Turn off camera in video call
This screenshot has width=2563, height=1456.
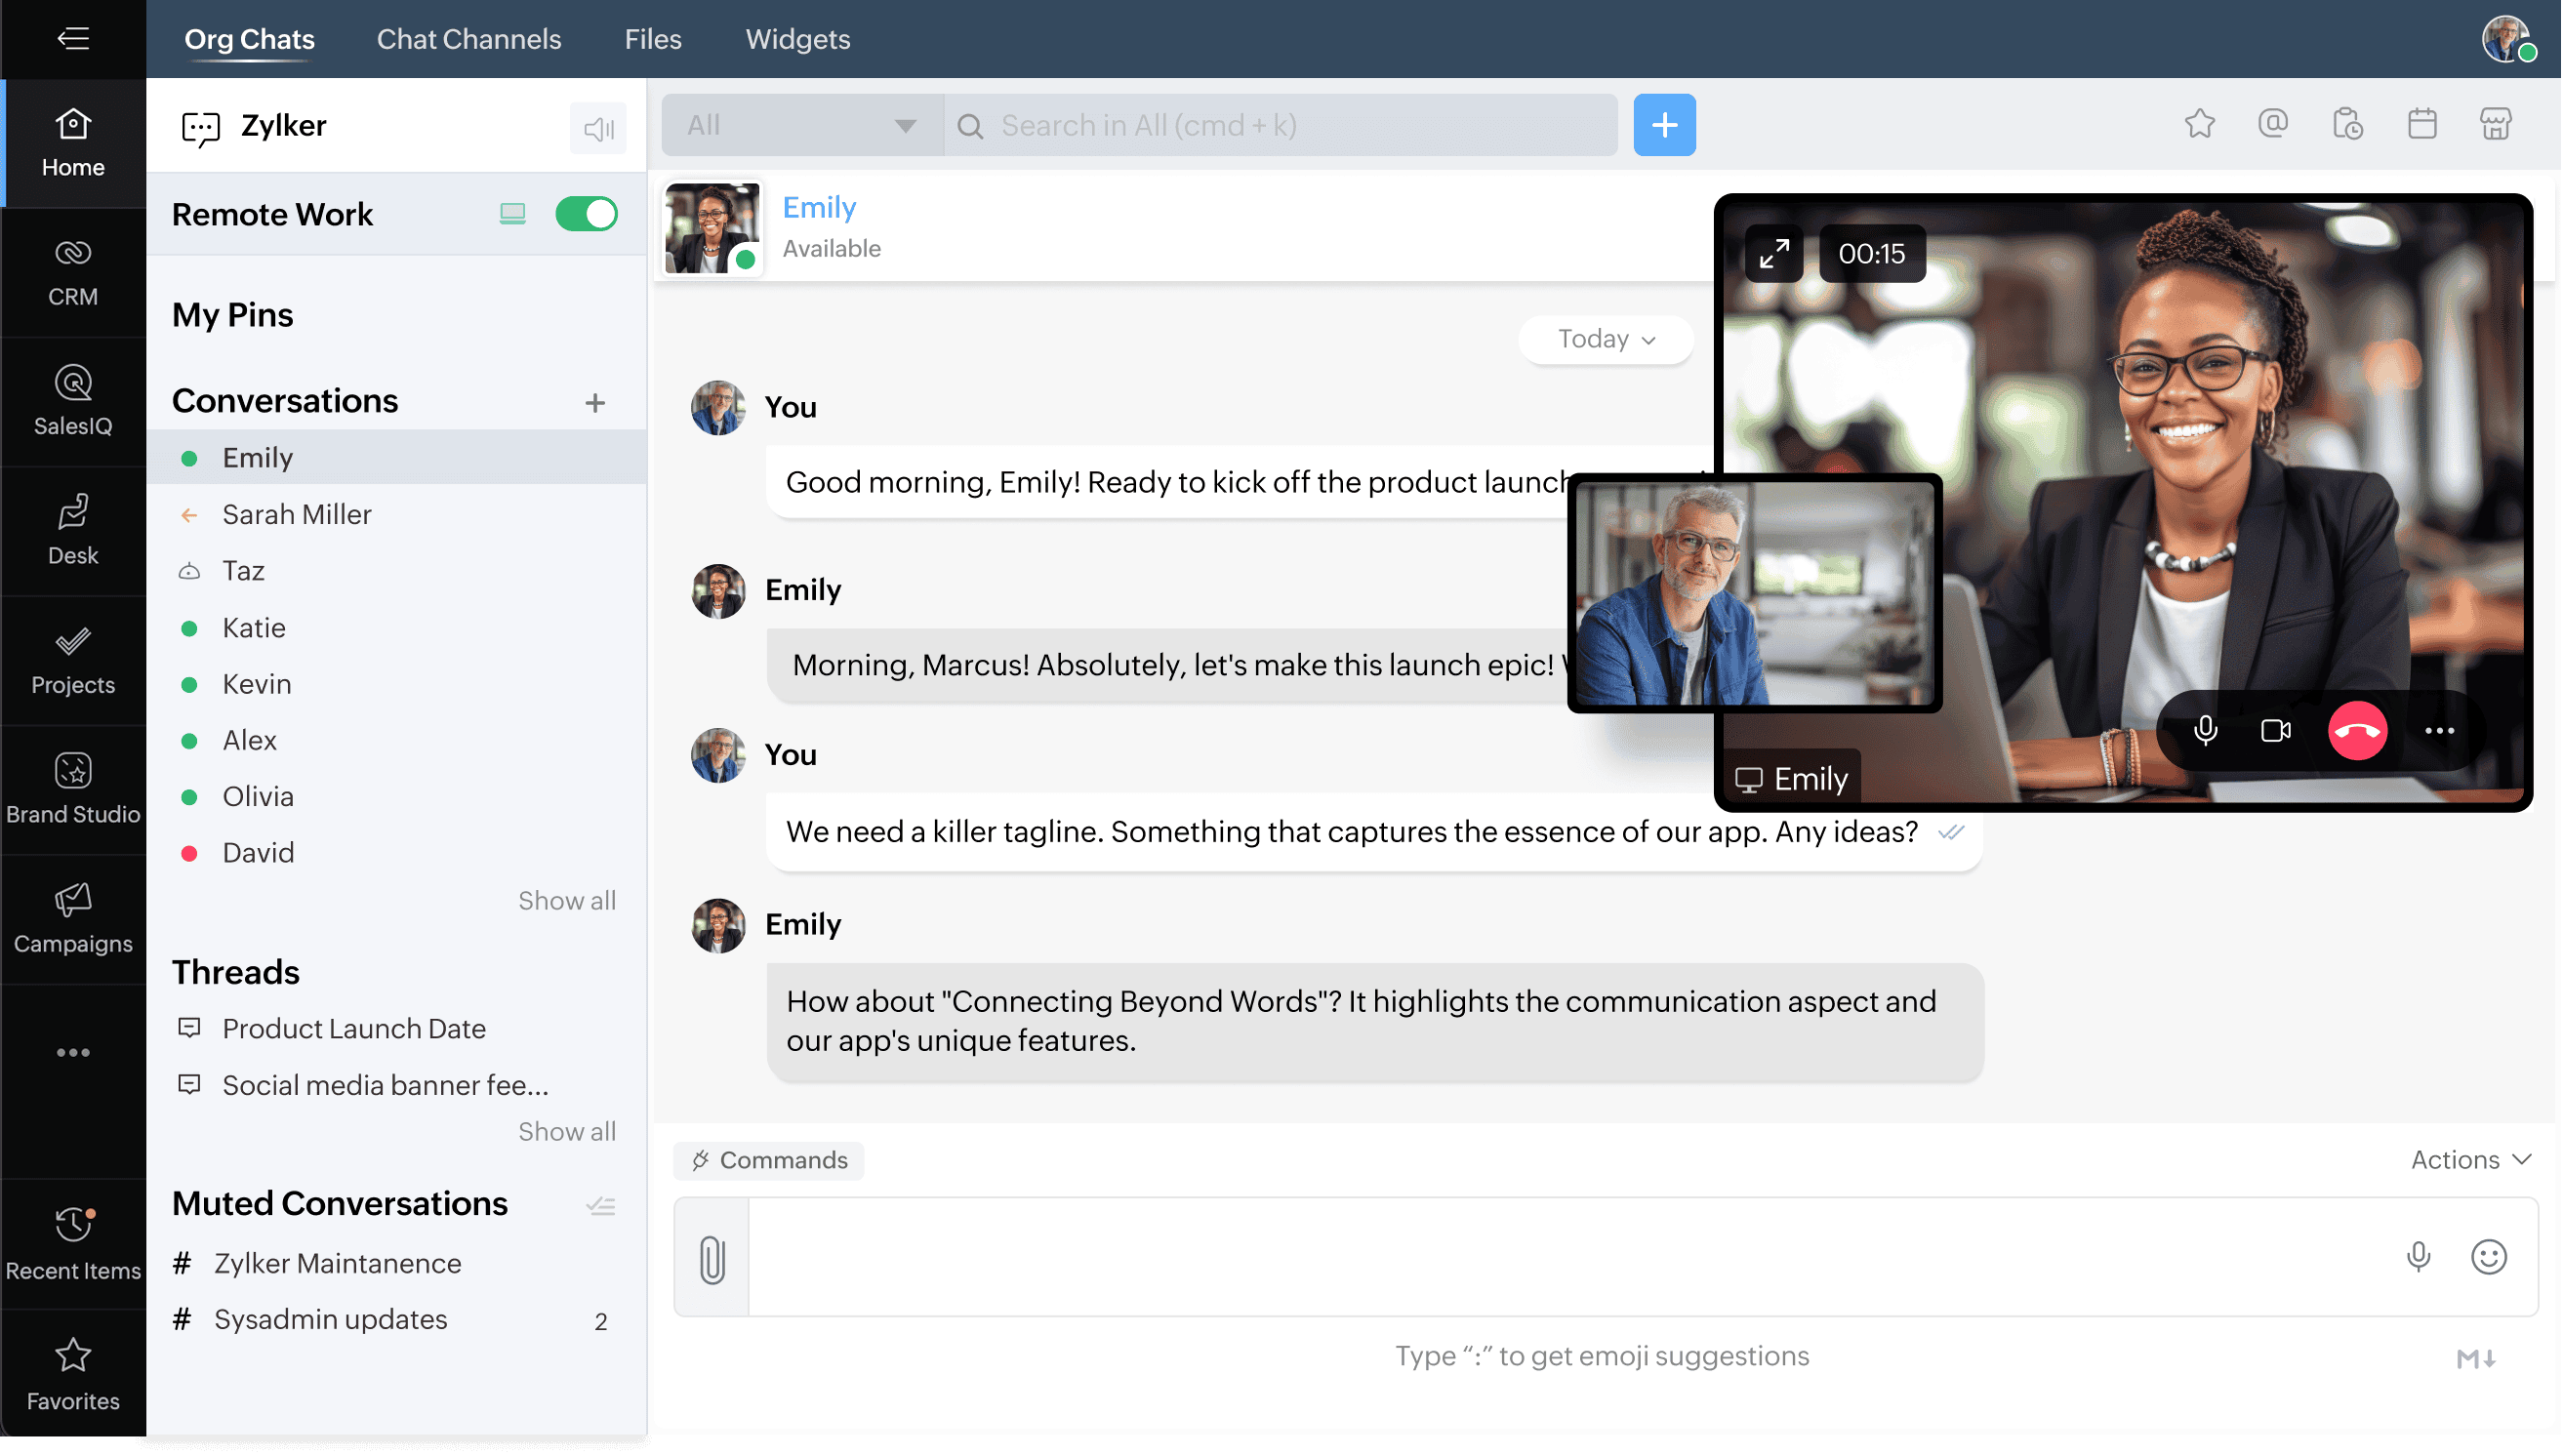pos(2275,730)
